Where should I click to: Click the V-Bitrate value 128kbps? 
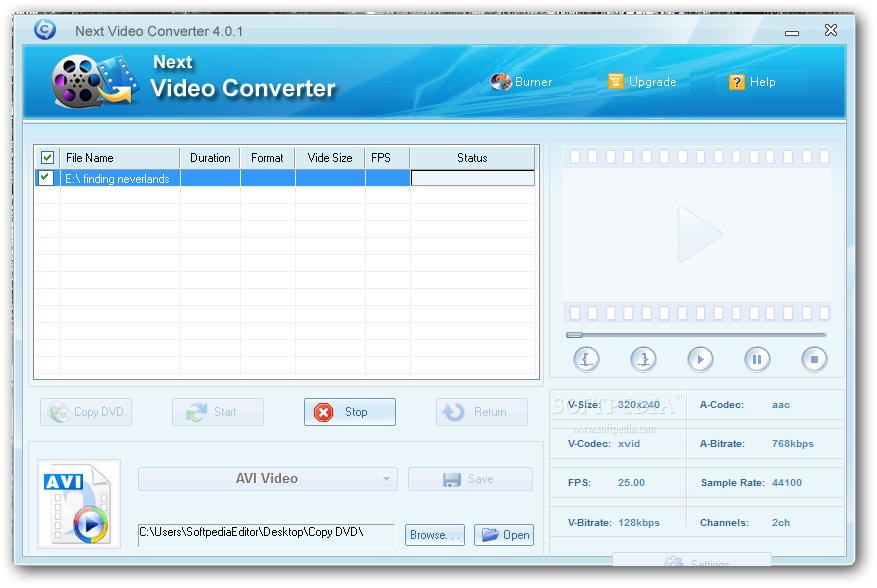tap(639, 523)
